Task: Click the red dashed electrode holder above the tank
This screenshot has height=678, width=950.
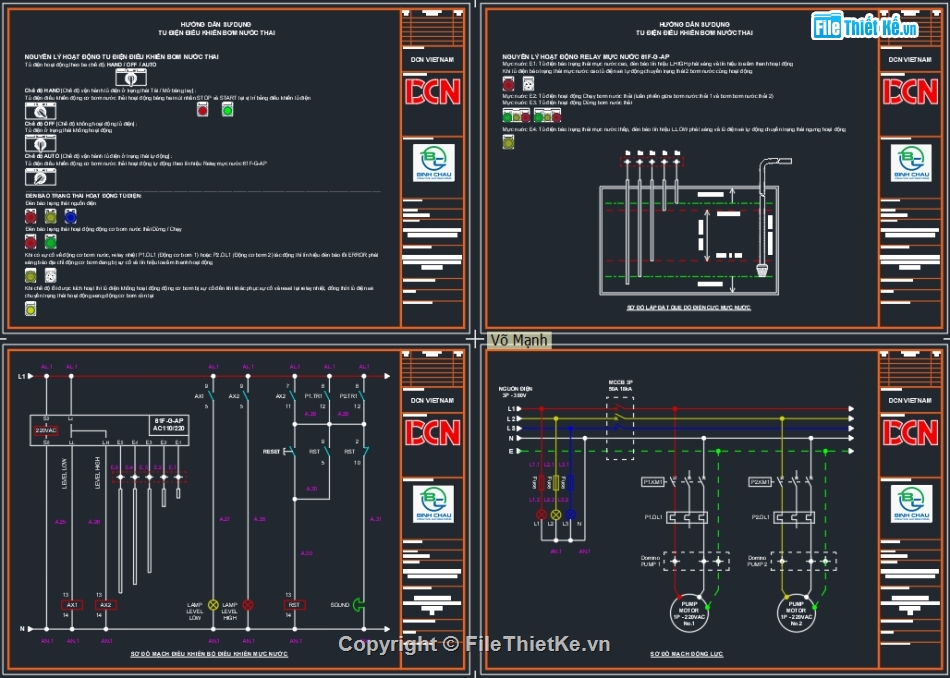Action: point(651,162)
